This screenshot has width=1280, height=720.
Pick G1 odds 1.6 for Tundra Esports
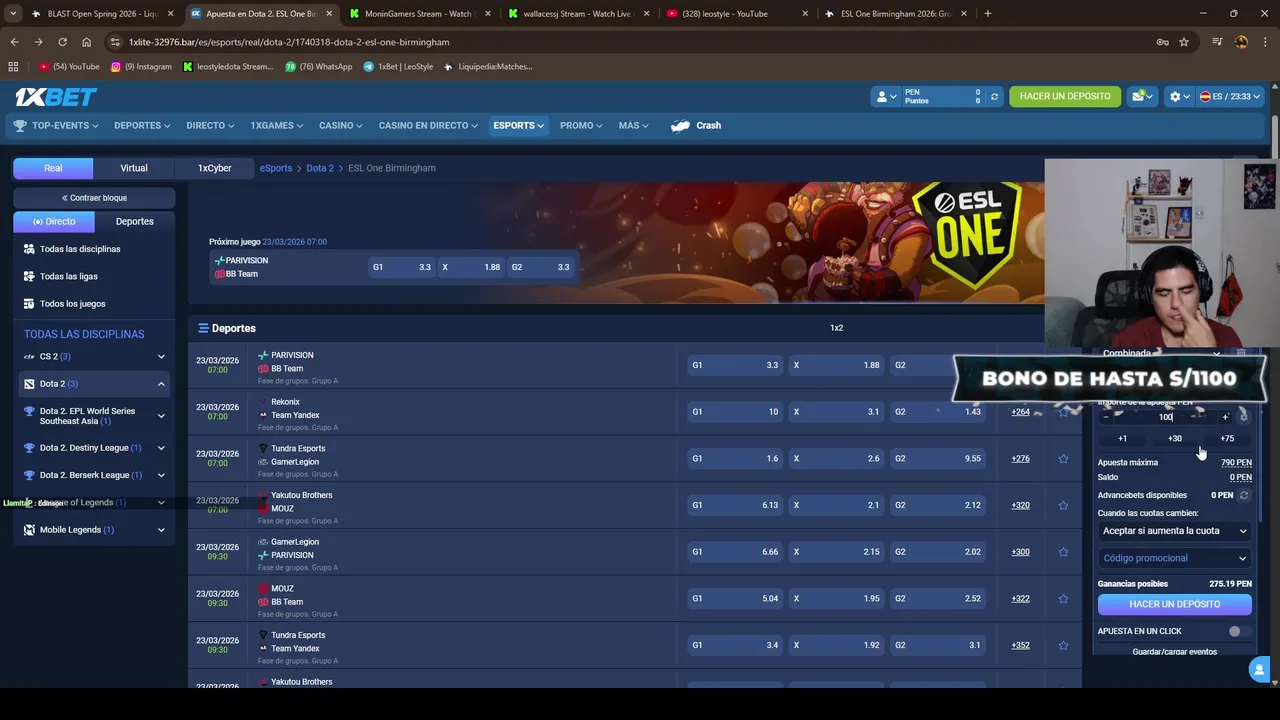coord(734,459)
